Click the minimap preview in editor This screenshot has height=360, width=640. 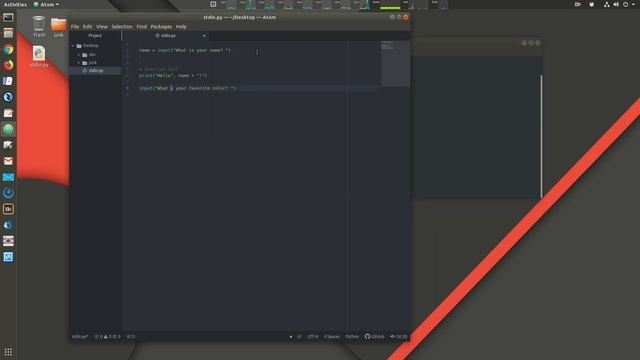click(x=395, y=63)
